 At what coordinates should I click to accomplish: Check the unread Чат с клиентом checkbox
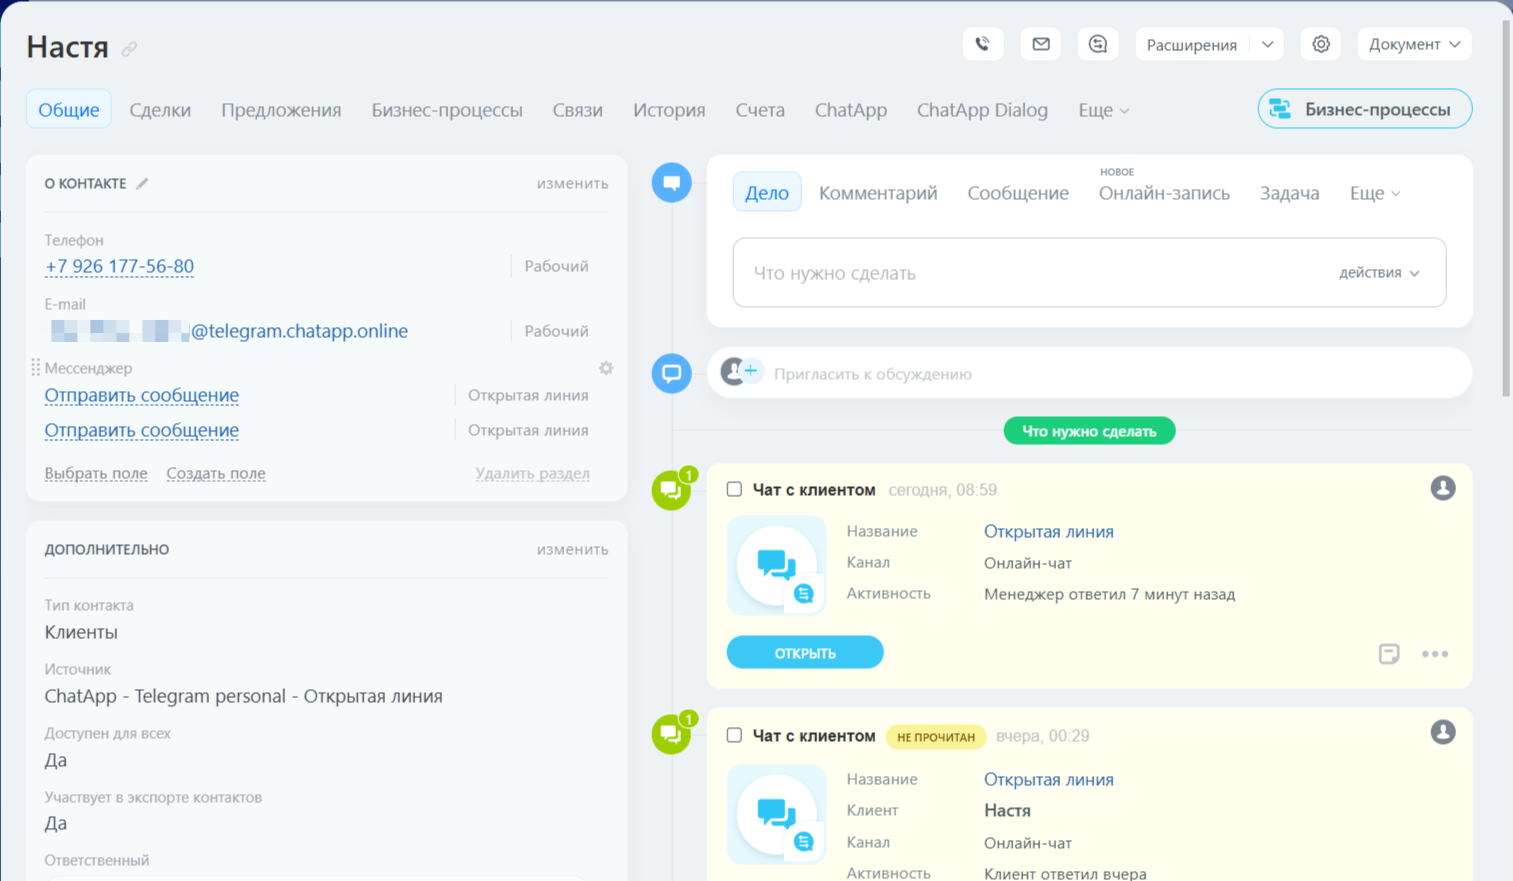(734, 735)
